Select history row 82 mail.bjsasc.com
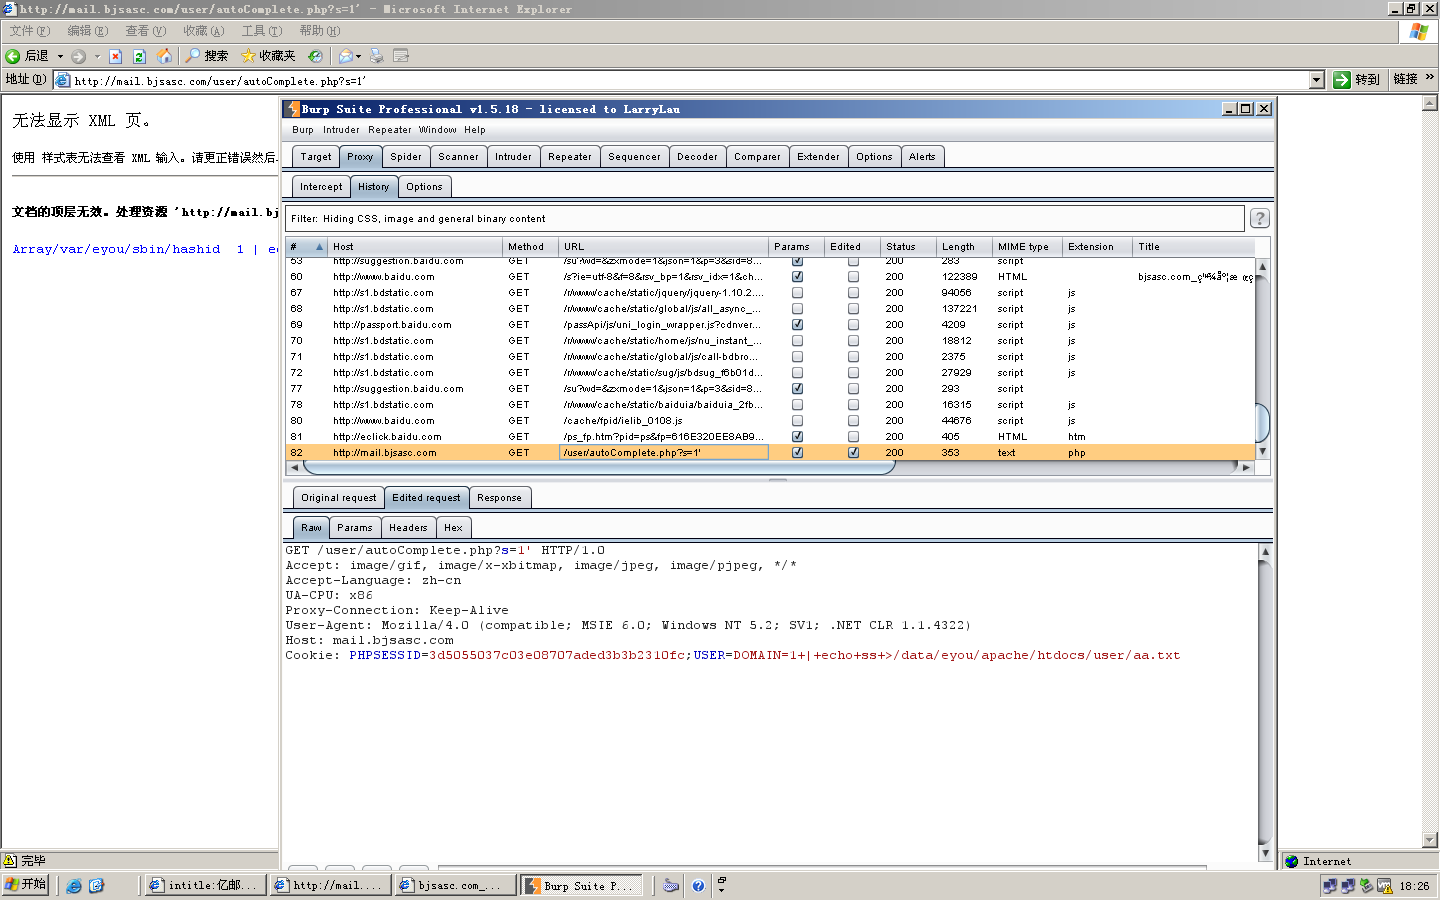 pyautogui.click(x=770, y=452)
